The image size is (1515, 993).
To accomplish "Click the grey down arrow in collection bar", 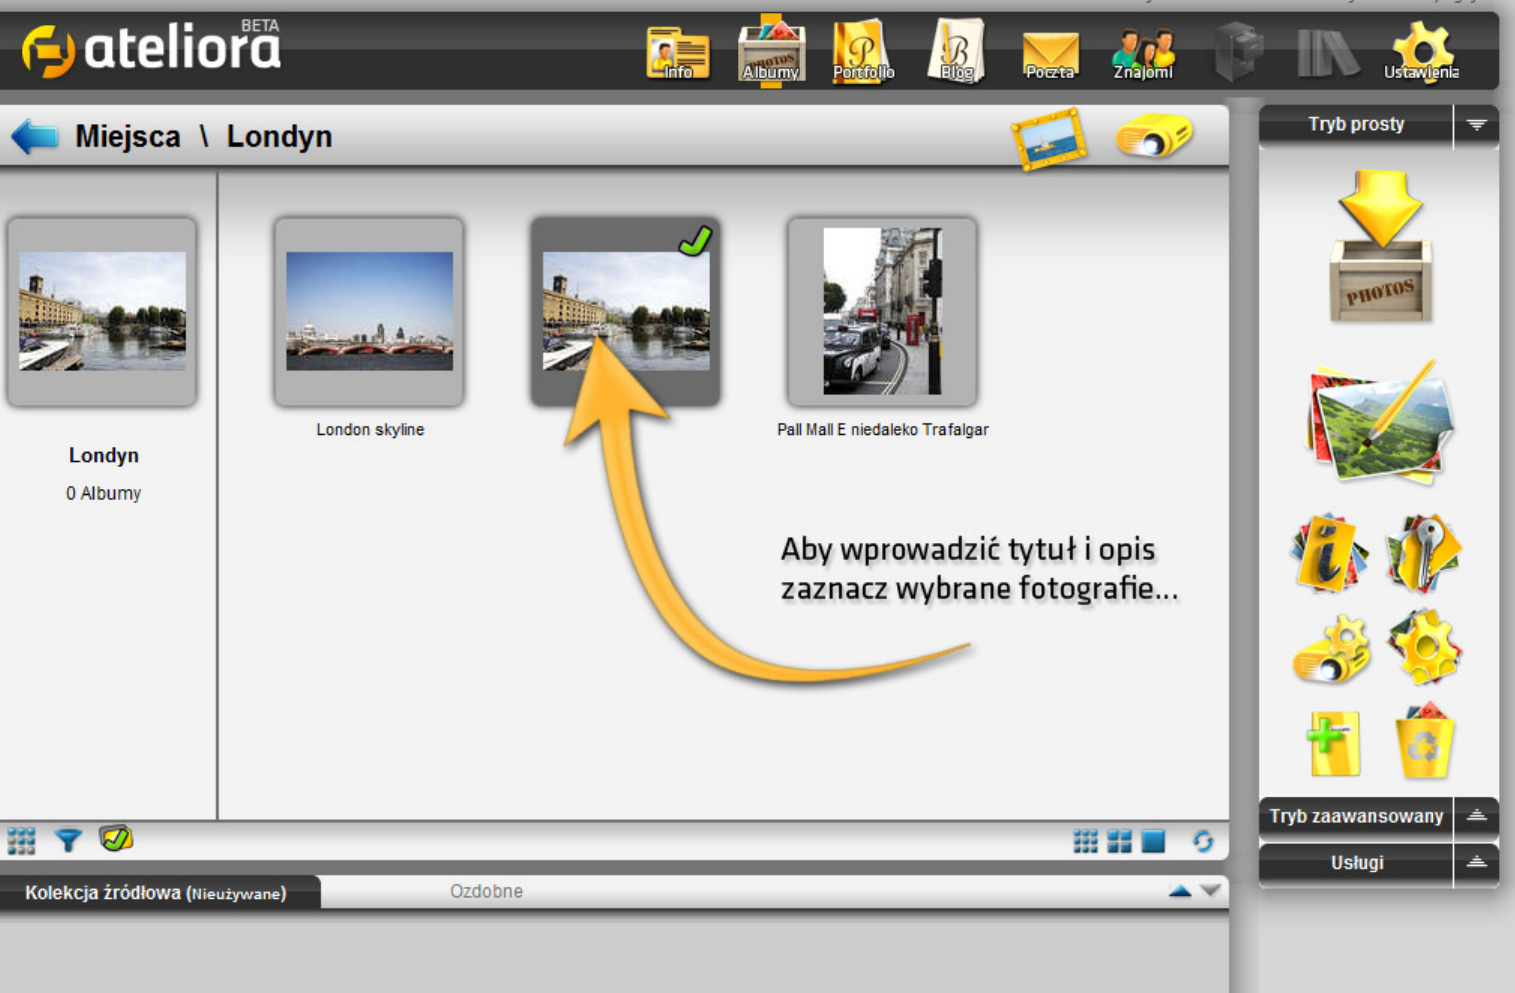I will pyautogui.click(x=1210, y=891).
